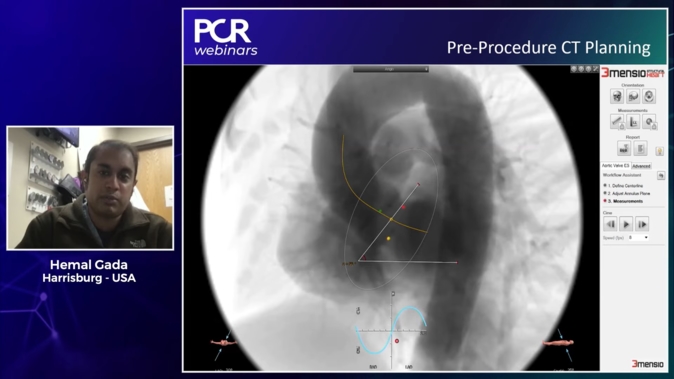This screenshot has width=674, height=379.
Task: Open the second Report document icon
Action: [x=640, y=148]
